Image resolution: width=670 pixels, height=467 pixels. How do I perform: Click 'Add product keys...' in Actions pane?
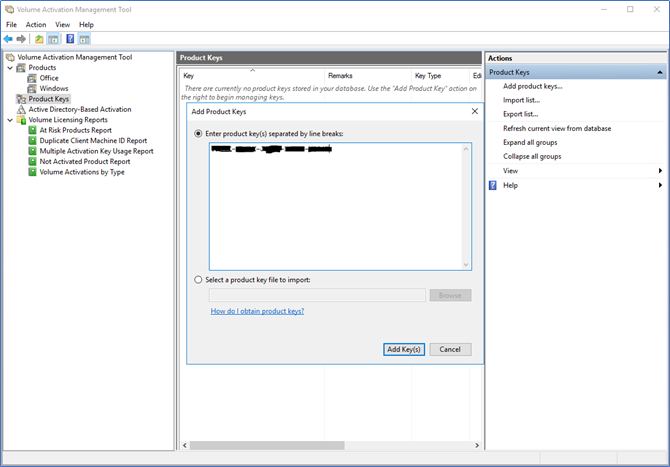[532, 86]
